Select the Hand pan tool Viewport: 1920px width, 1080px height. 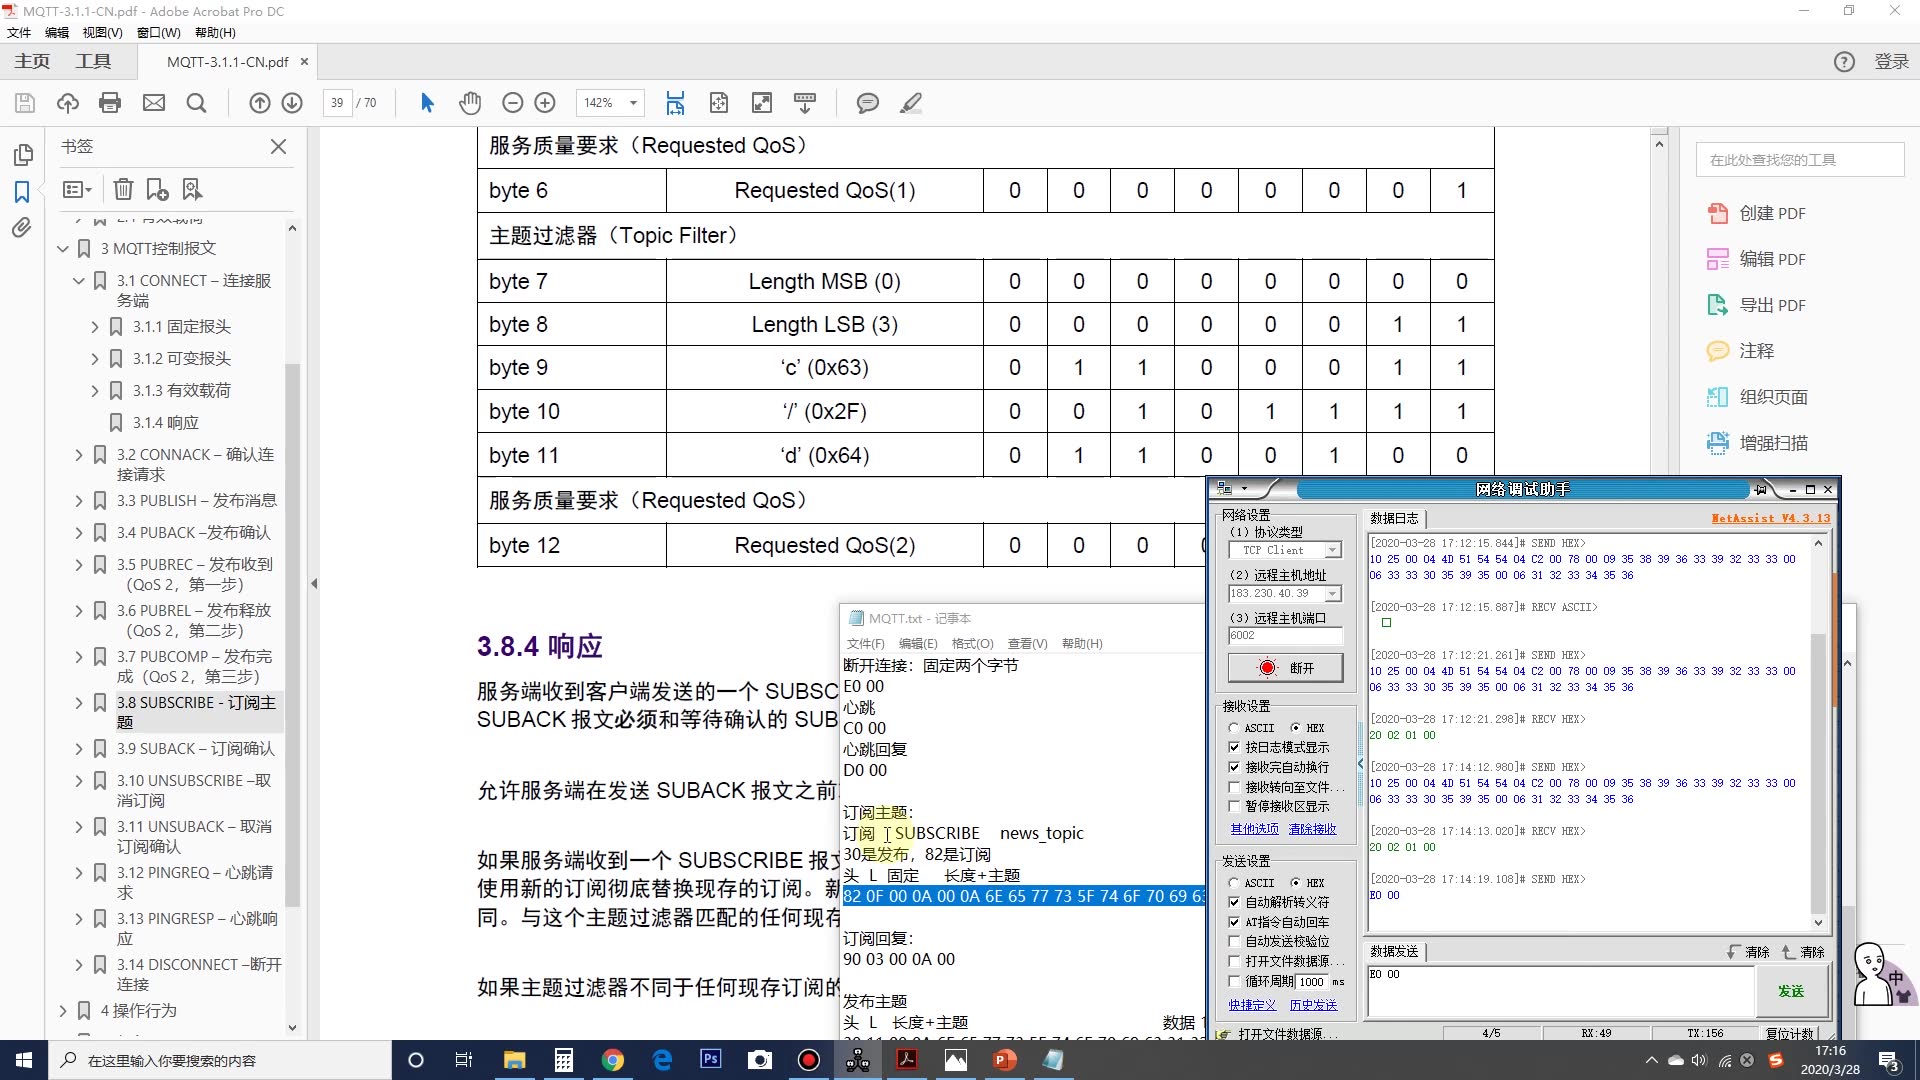470,103
